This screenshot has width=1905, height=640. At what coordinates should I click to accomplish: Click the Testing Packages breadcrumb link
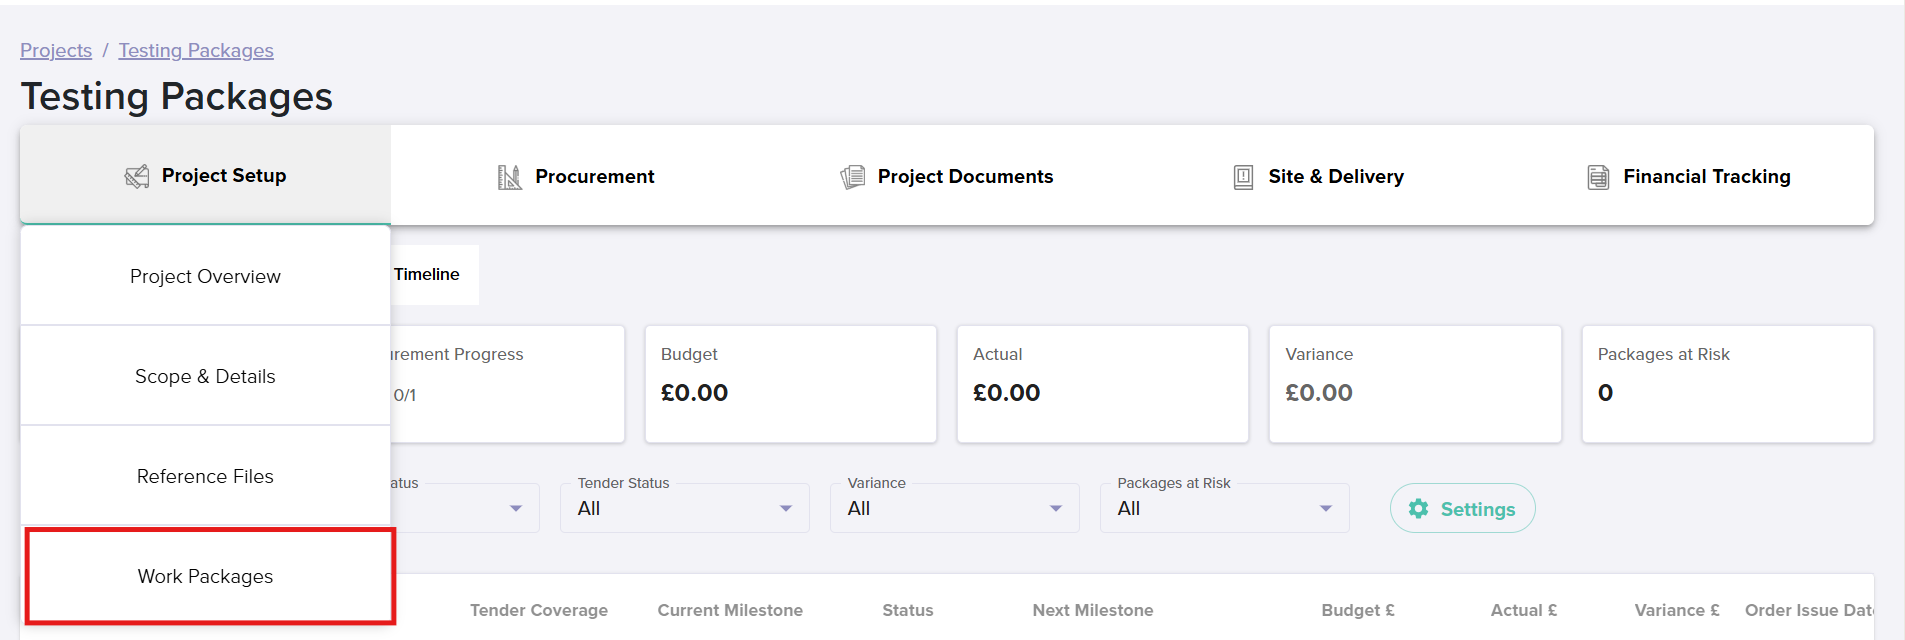pos(196,50)
